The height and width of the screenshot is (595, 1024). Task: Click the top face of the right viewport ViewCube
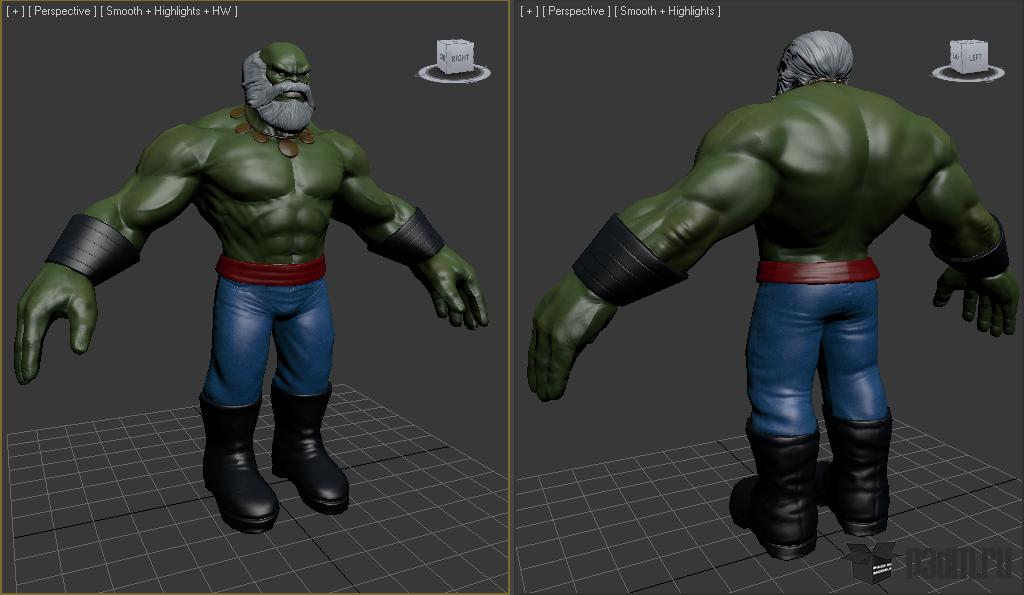pyautogui.click(x=968, y=44)
